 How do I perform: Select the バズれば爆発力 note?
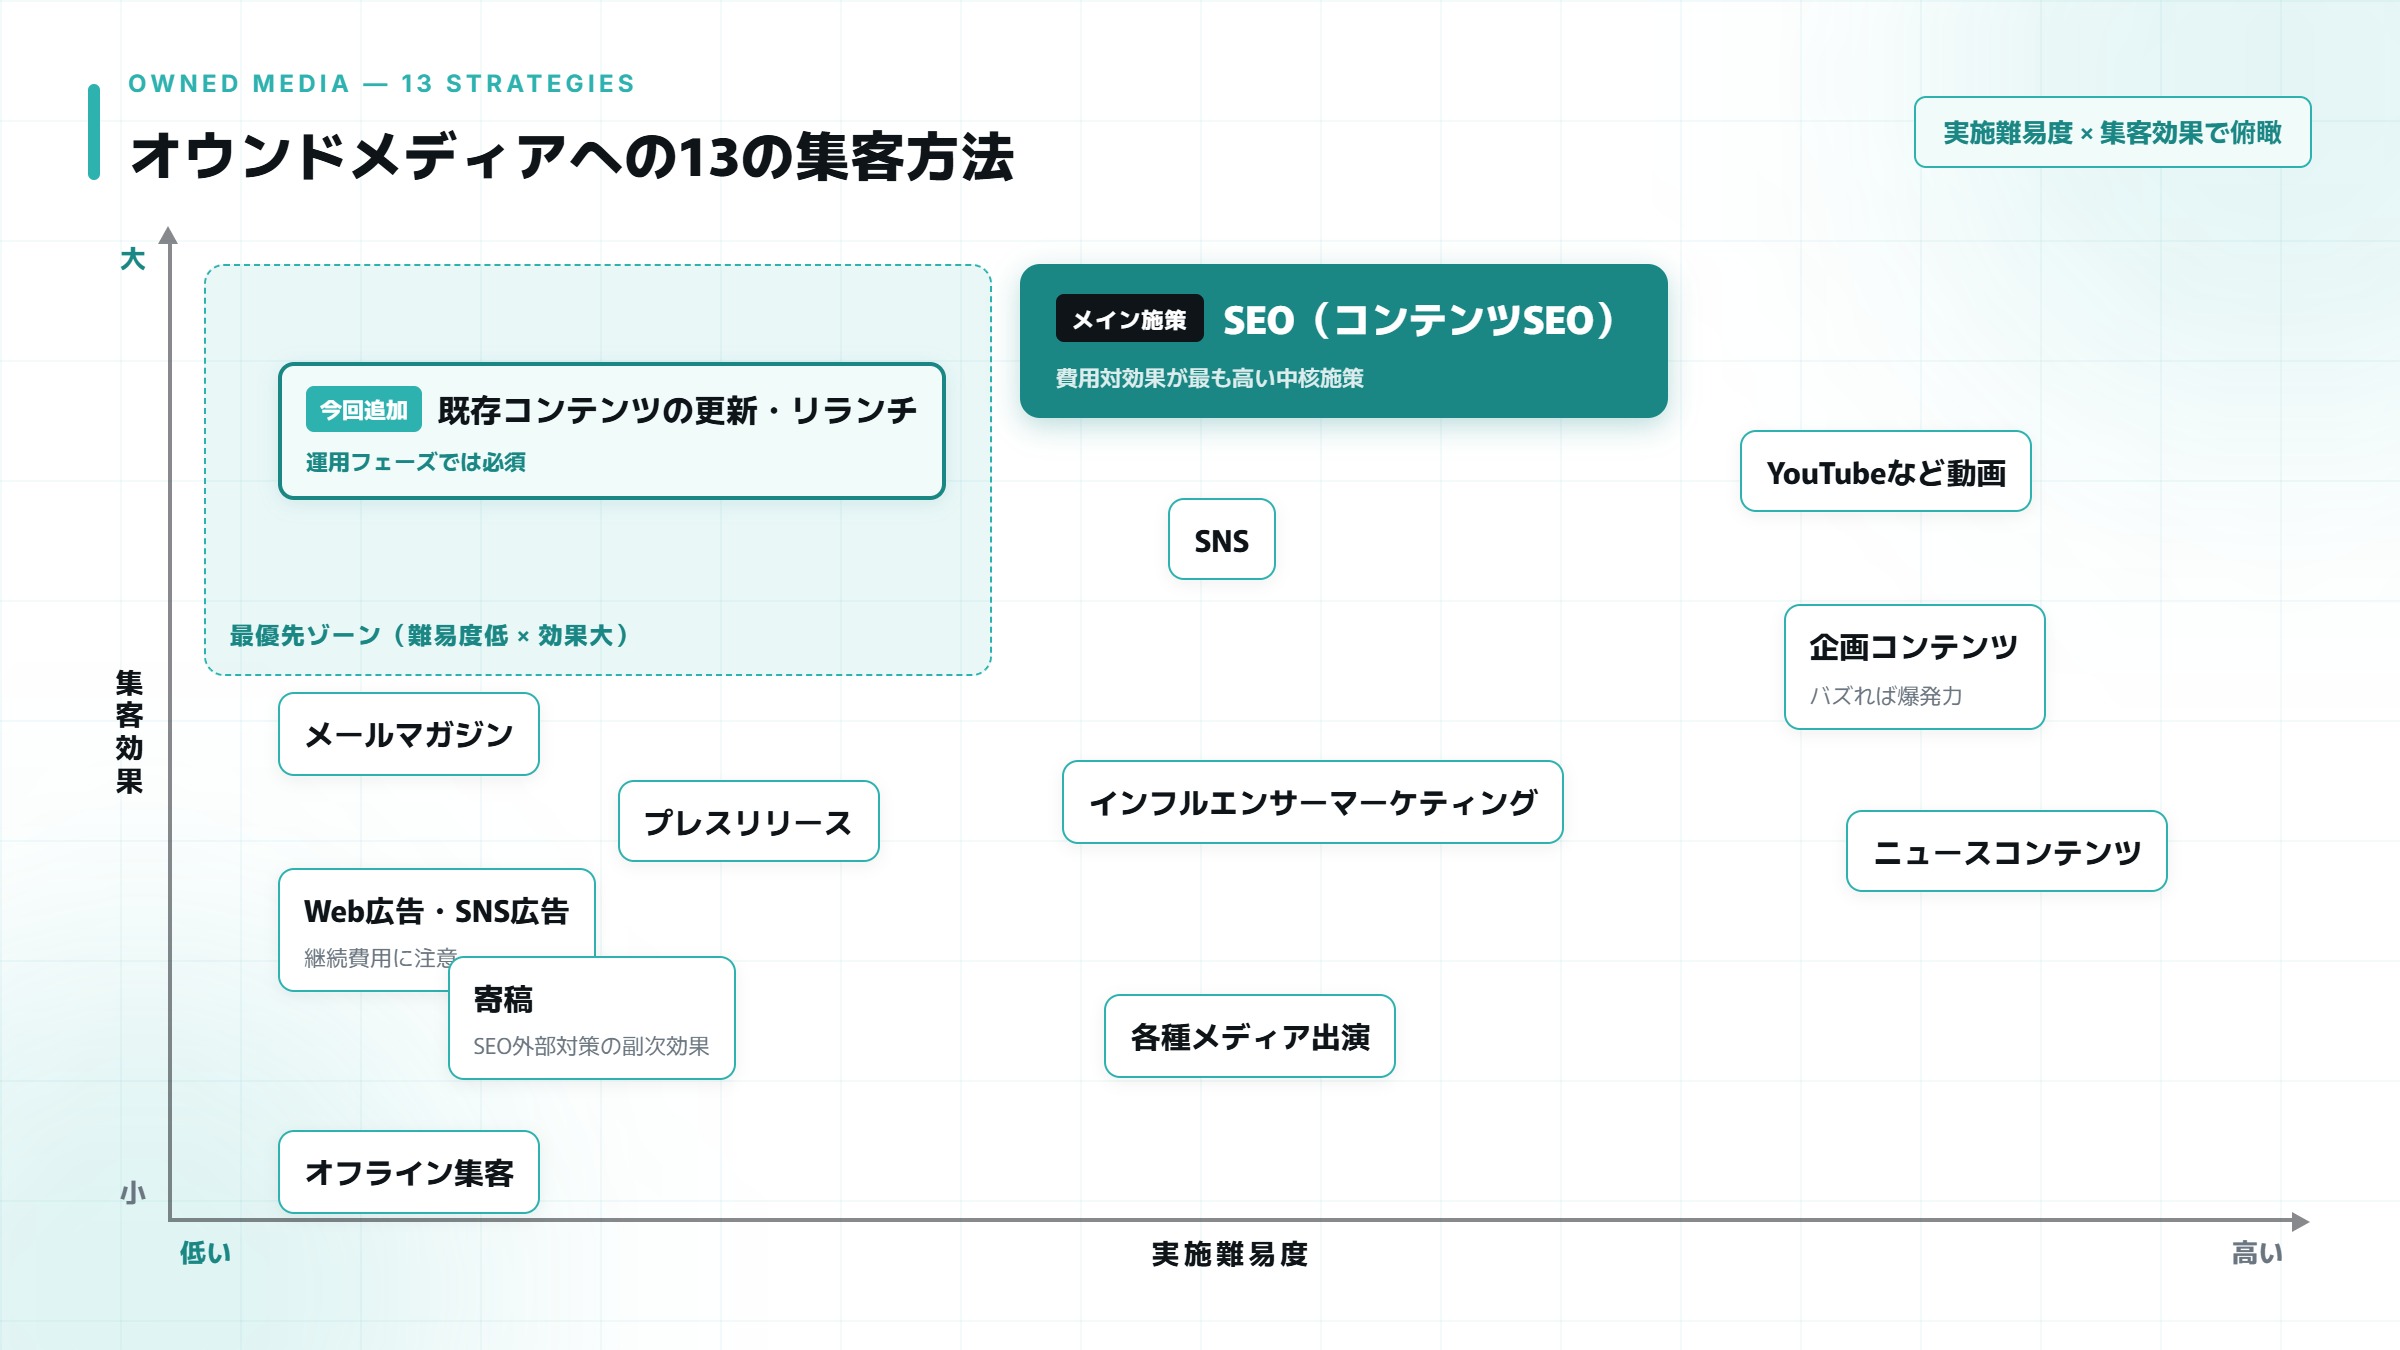[x=1886, y=696]
